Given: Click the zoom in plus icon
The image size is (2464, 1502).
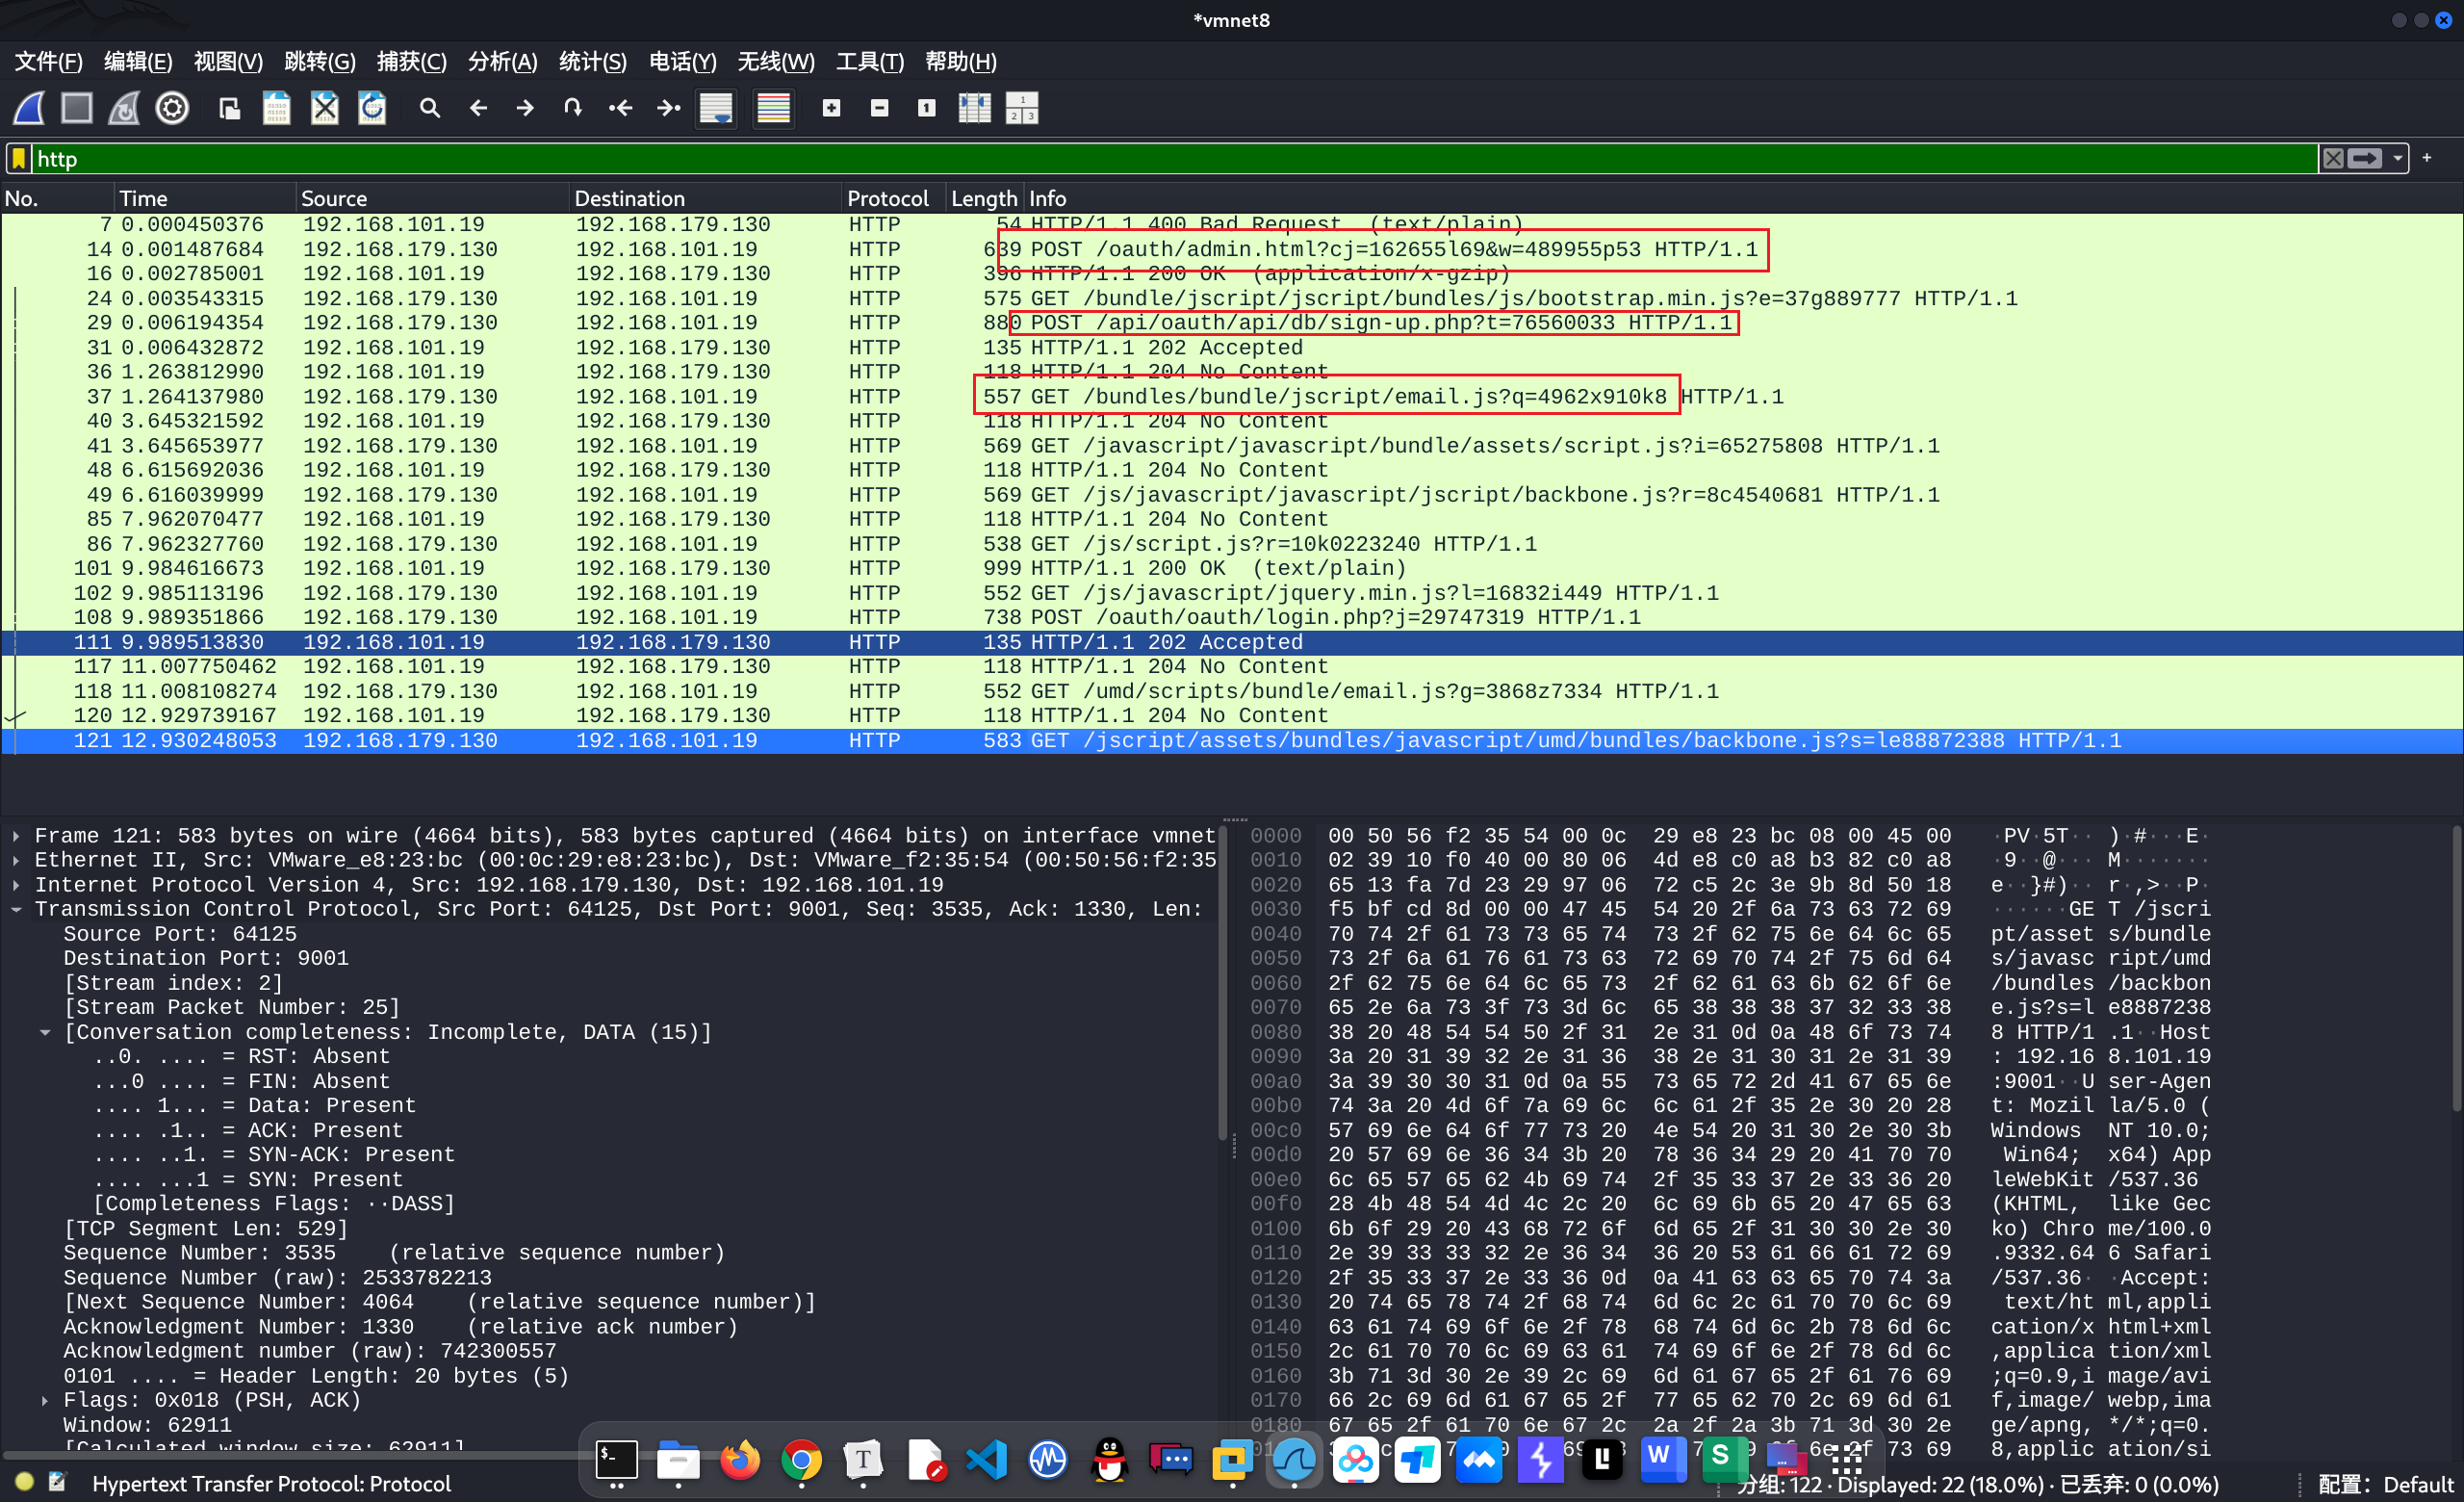Looking at the screenshot, I should tap(831, 107).
